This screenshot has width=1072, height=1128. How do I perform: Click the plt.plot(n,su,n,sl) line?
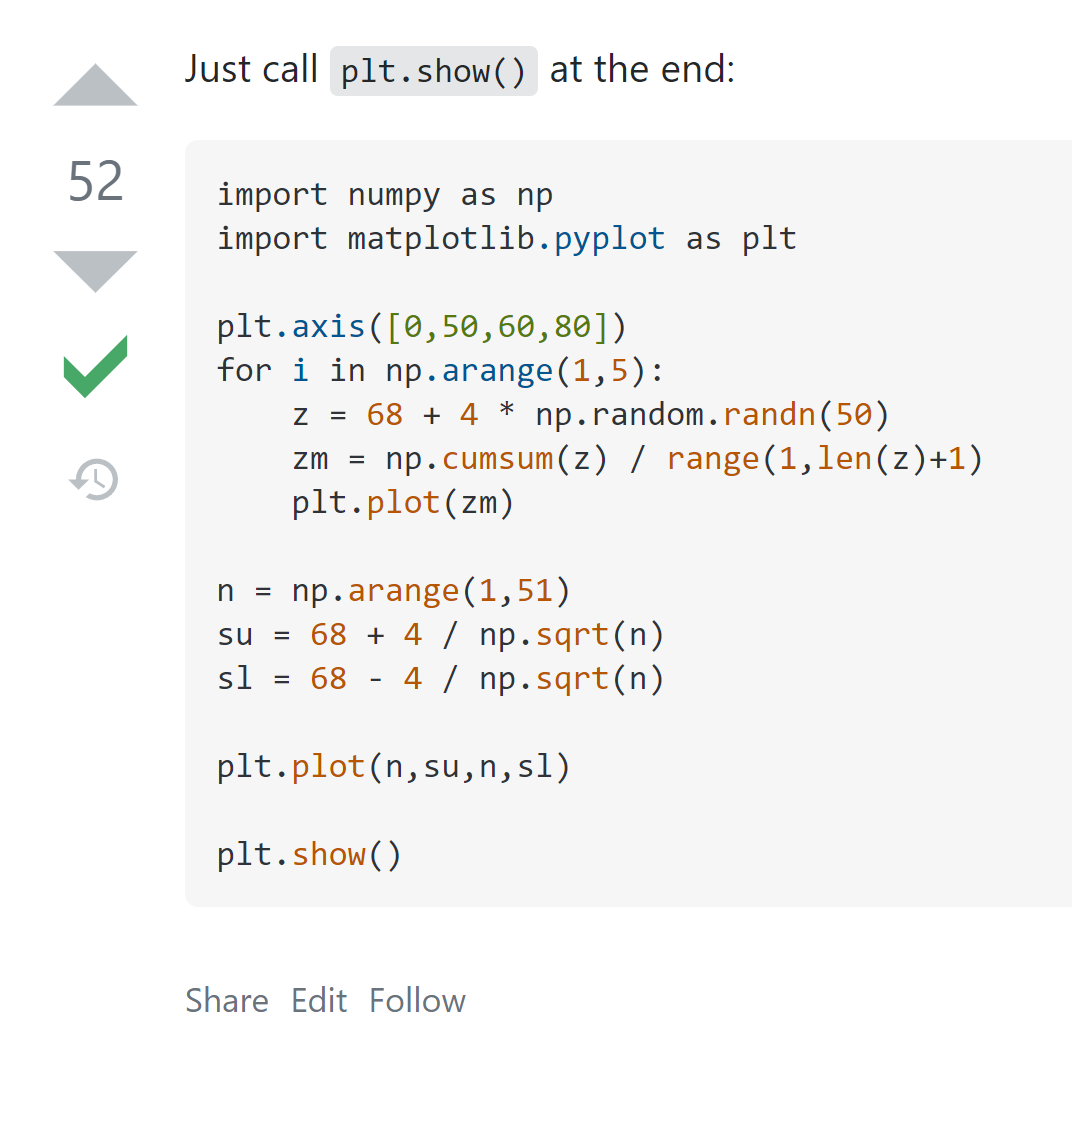(394, 767)
